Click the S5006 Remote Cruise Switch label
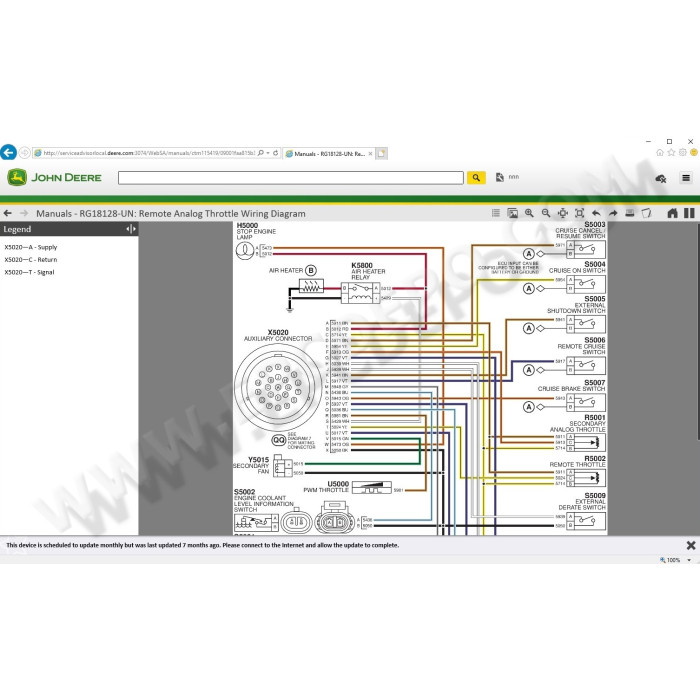The width and height of the screenshot is (700, 700). click(x=581, y=346)
